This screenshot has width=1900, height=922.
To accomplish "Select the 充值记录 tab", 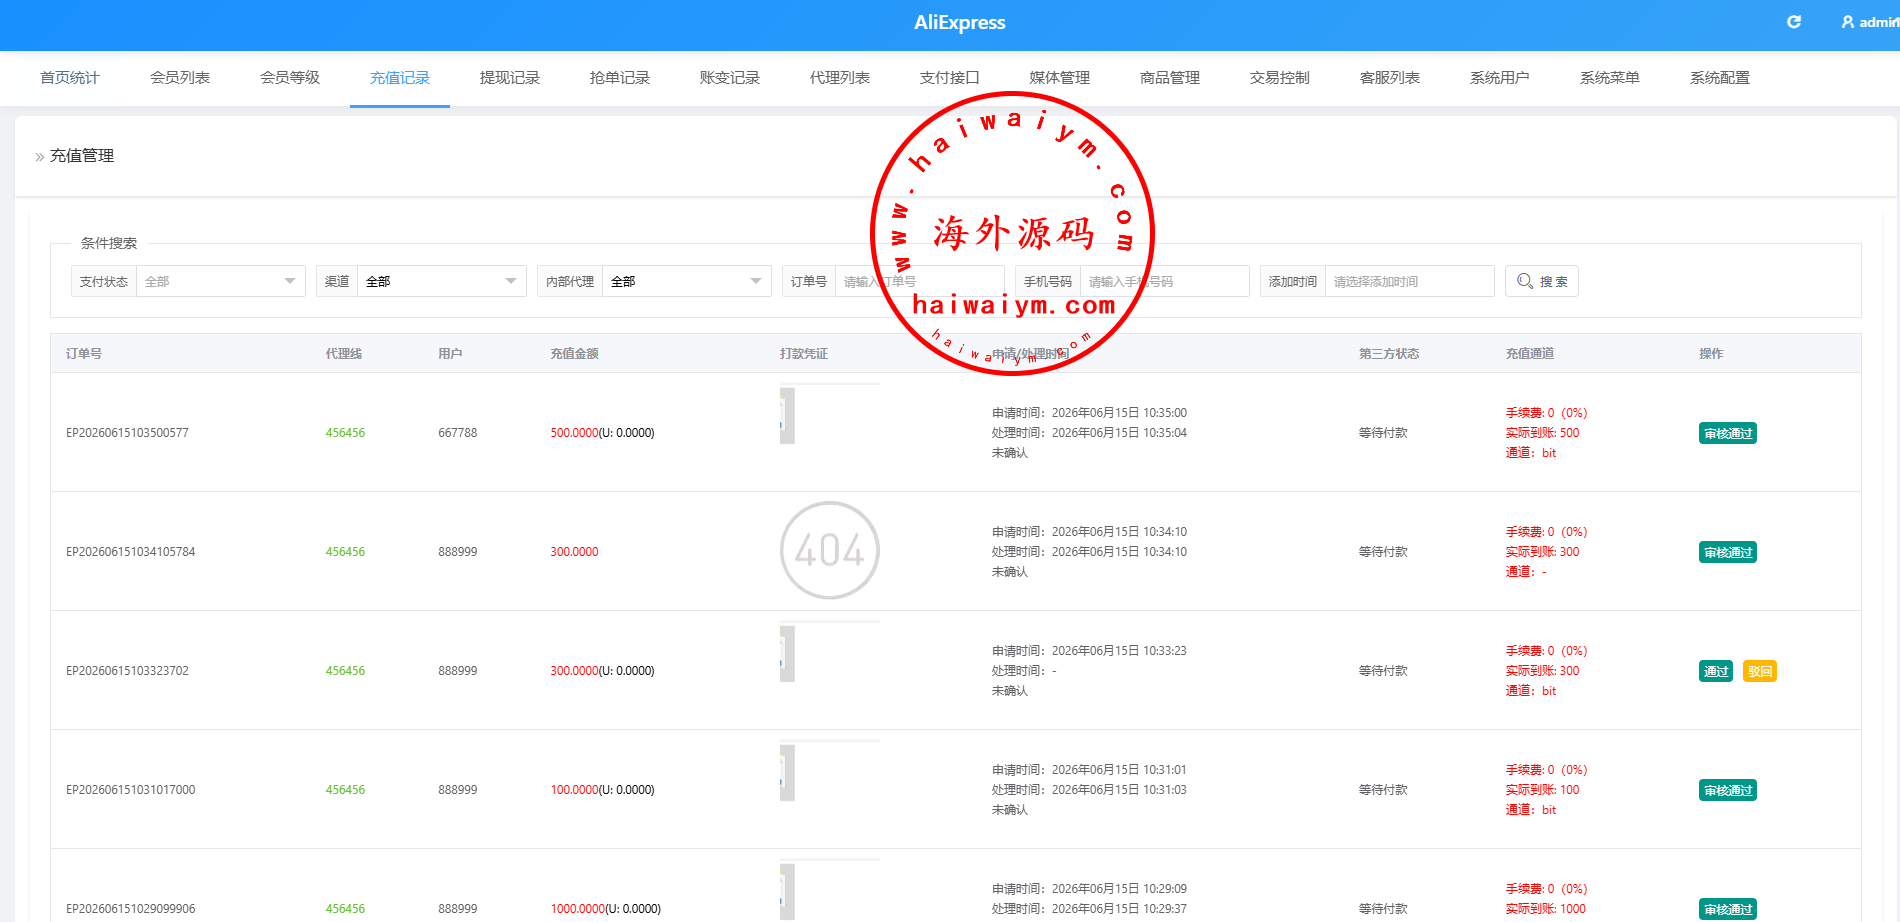I will 400,78.
